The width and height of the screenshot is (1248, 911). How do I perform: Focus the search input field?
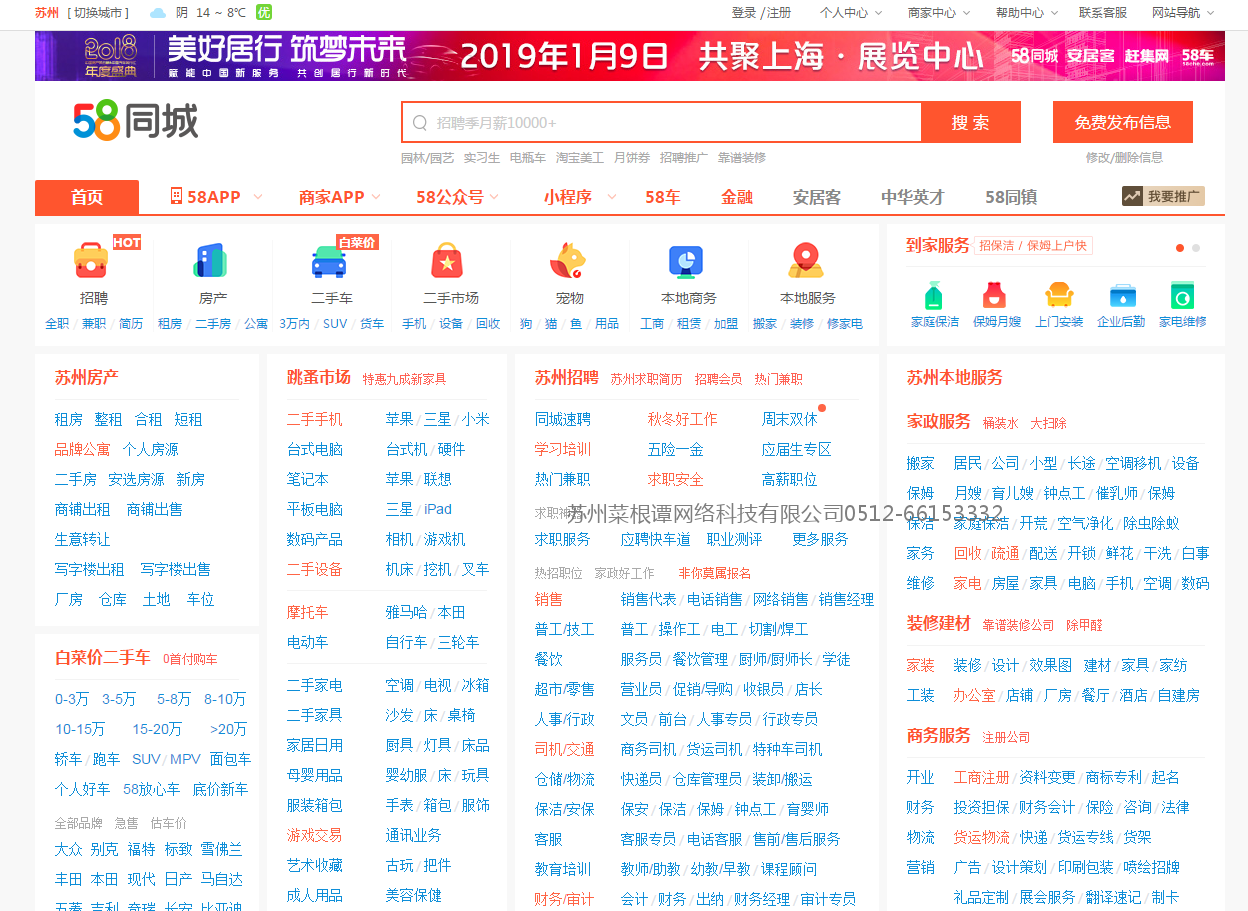point(662,123)
